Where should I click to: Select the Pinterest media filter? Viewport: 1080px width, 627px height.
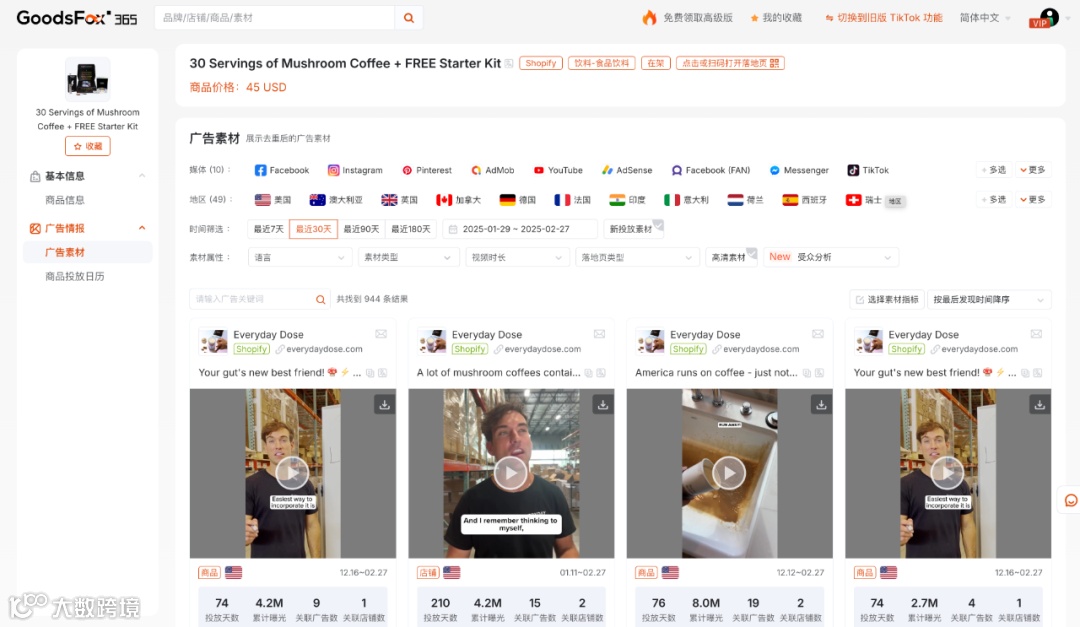click(x=427, y=170)
